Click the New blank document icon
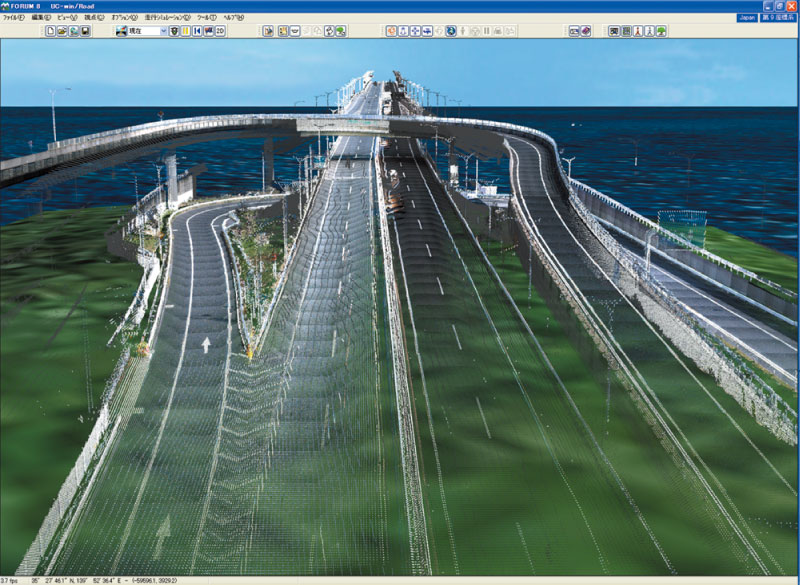Viewport: 800px width, 585px height. click(x=50, y=31)
